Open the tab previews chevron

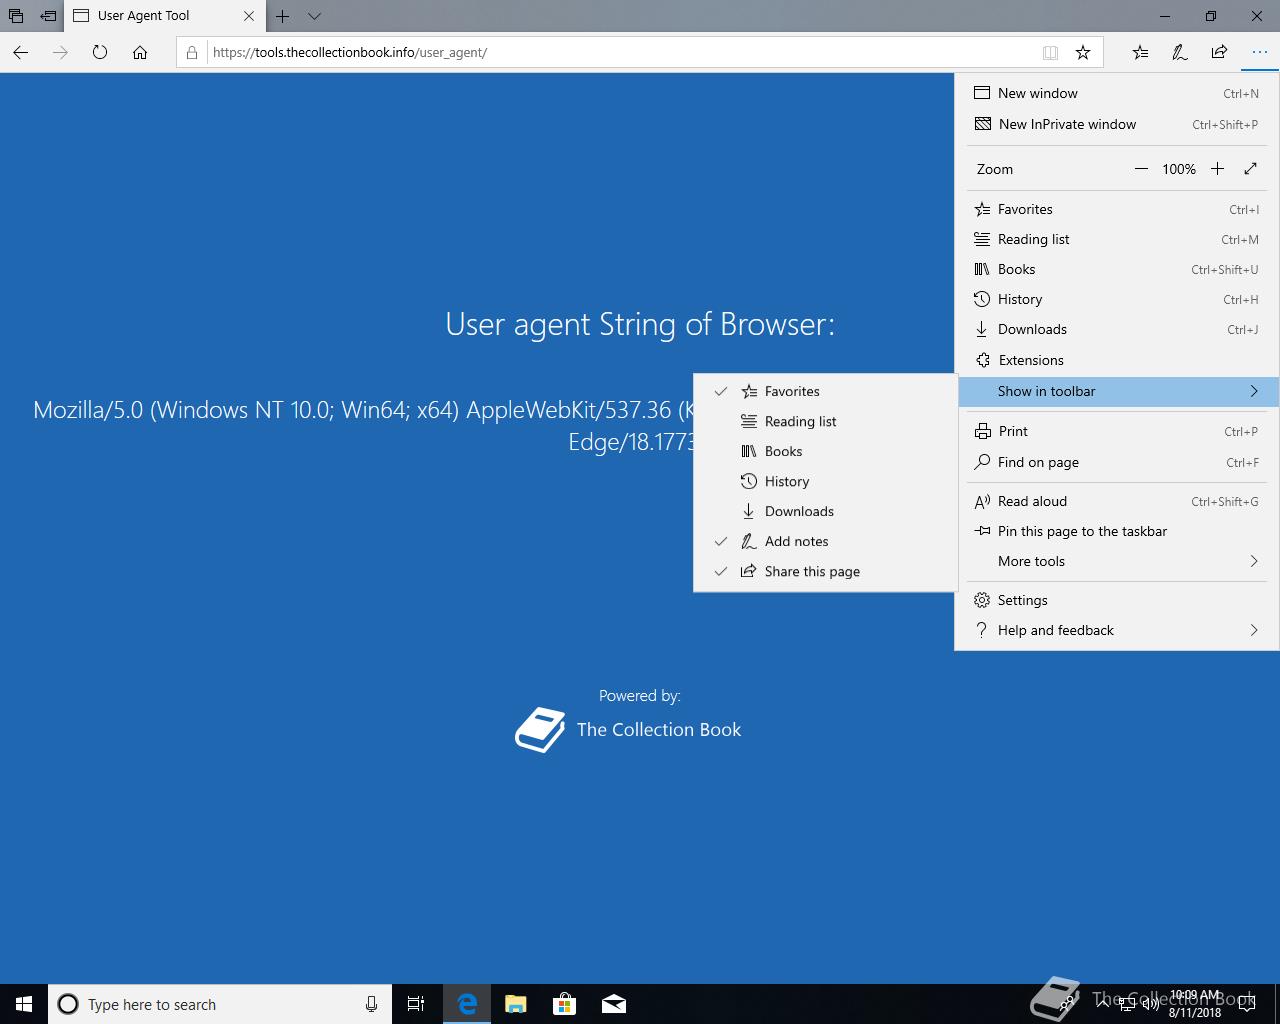tap(314, 16)
